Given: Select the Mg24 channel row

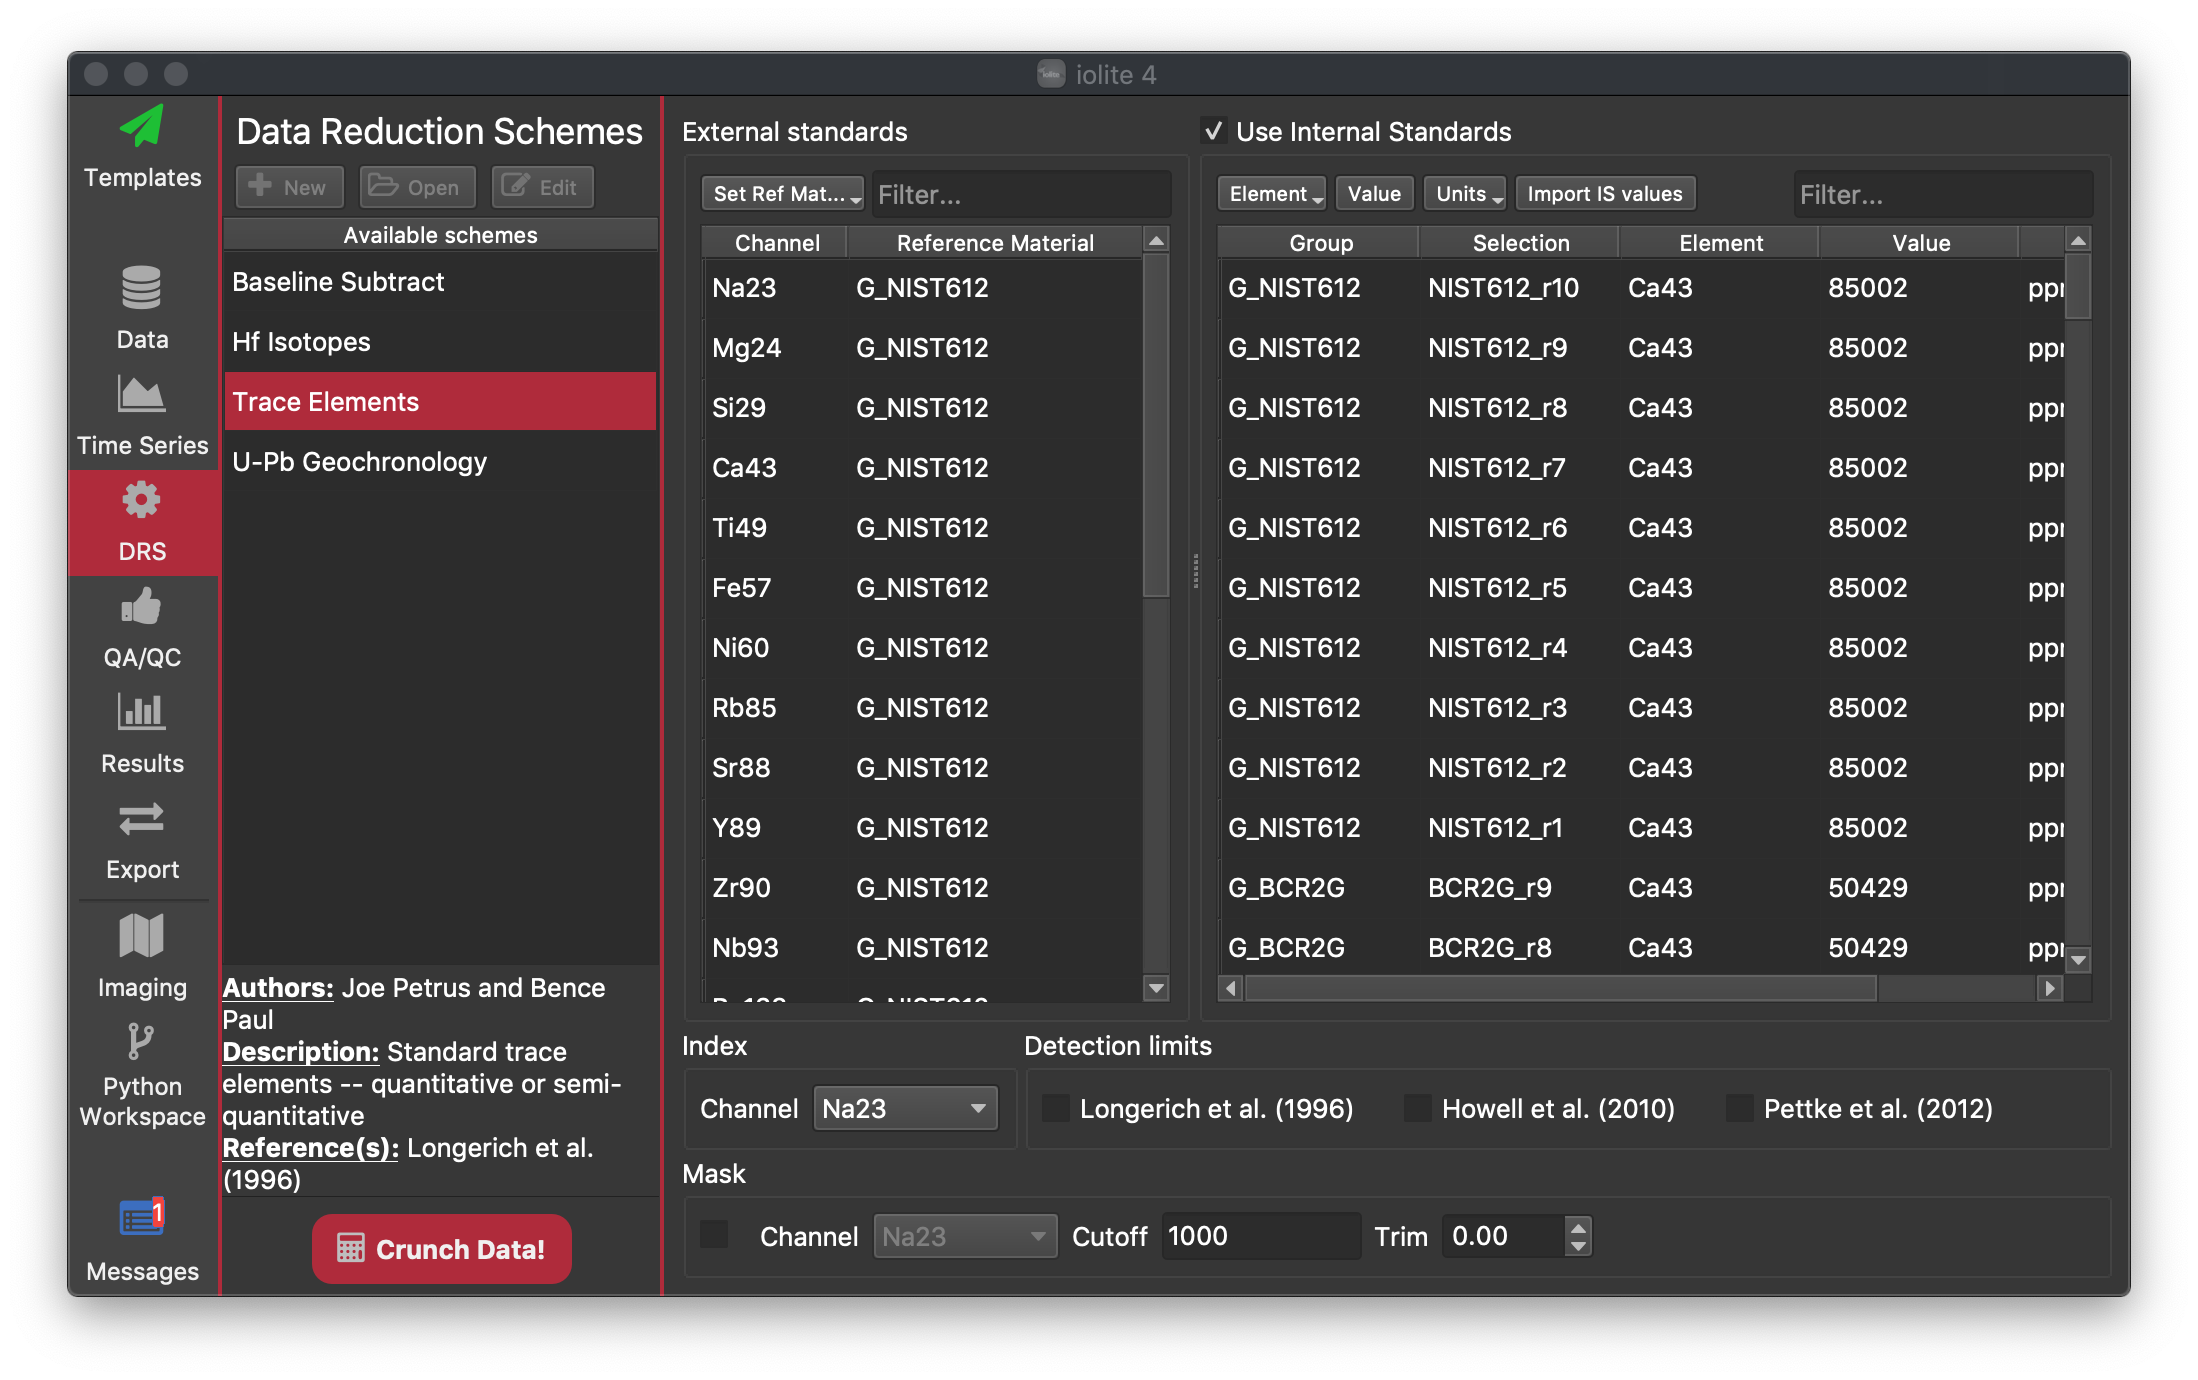Looking at the screenshot, I should pos(921,348).
